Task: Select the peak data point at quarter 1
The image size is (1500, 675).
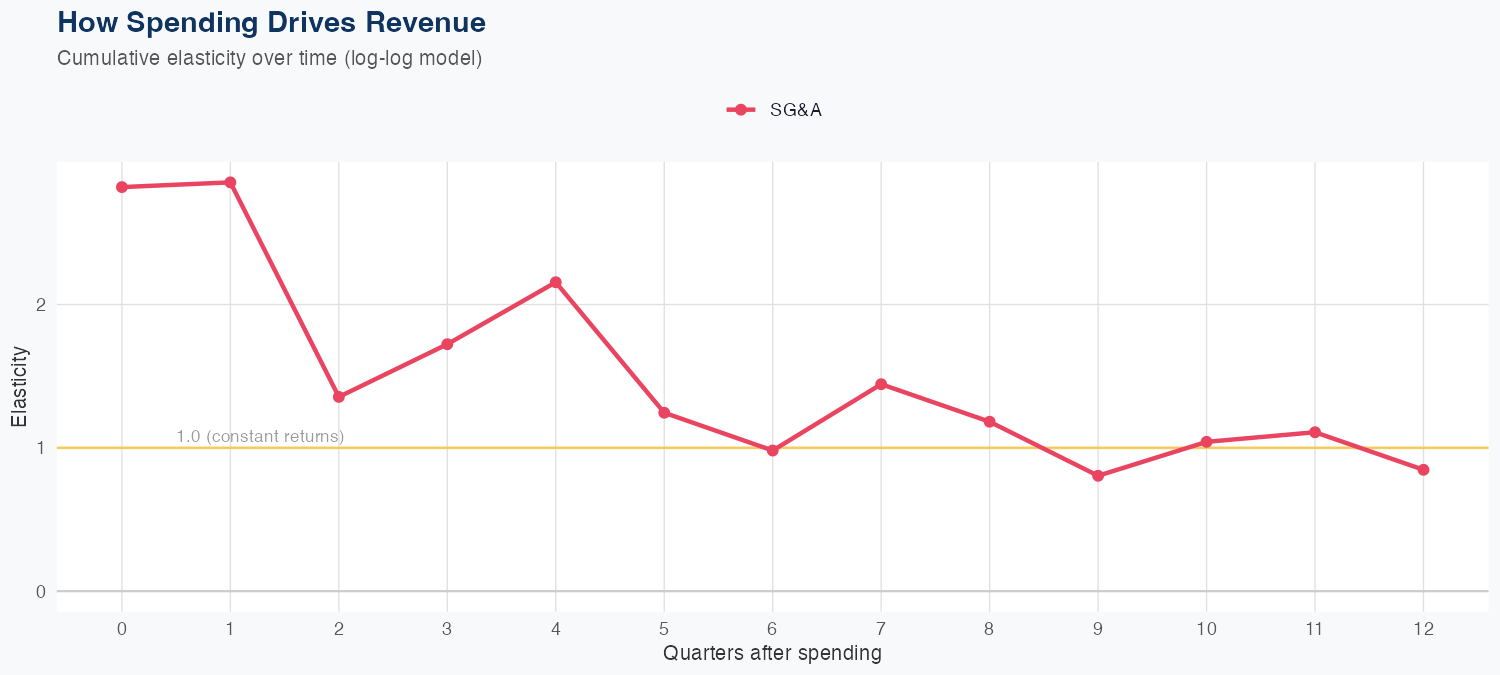Action: 230,182
